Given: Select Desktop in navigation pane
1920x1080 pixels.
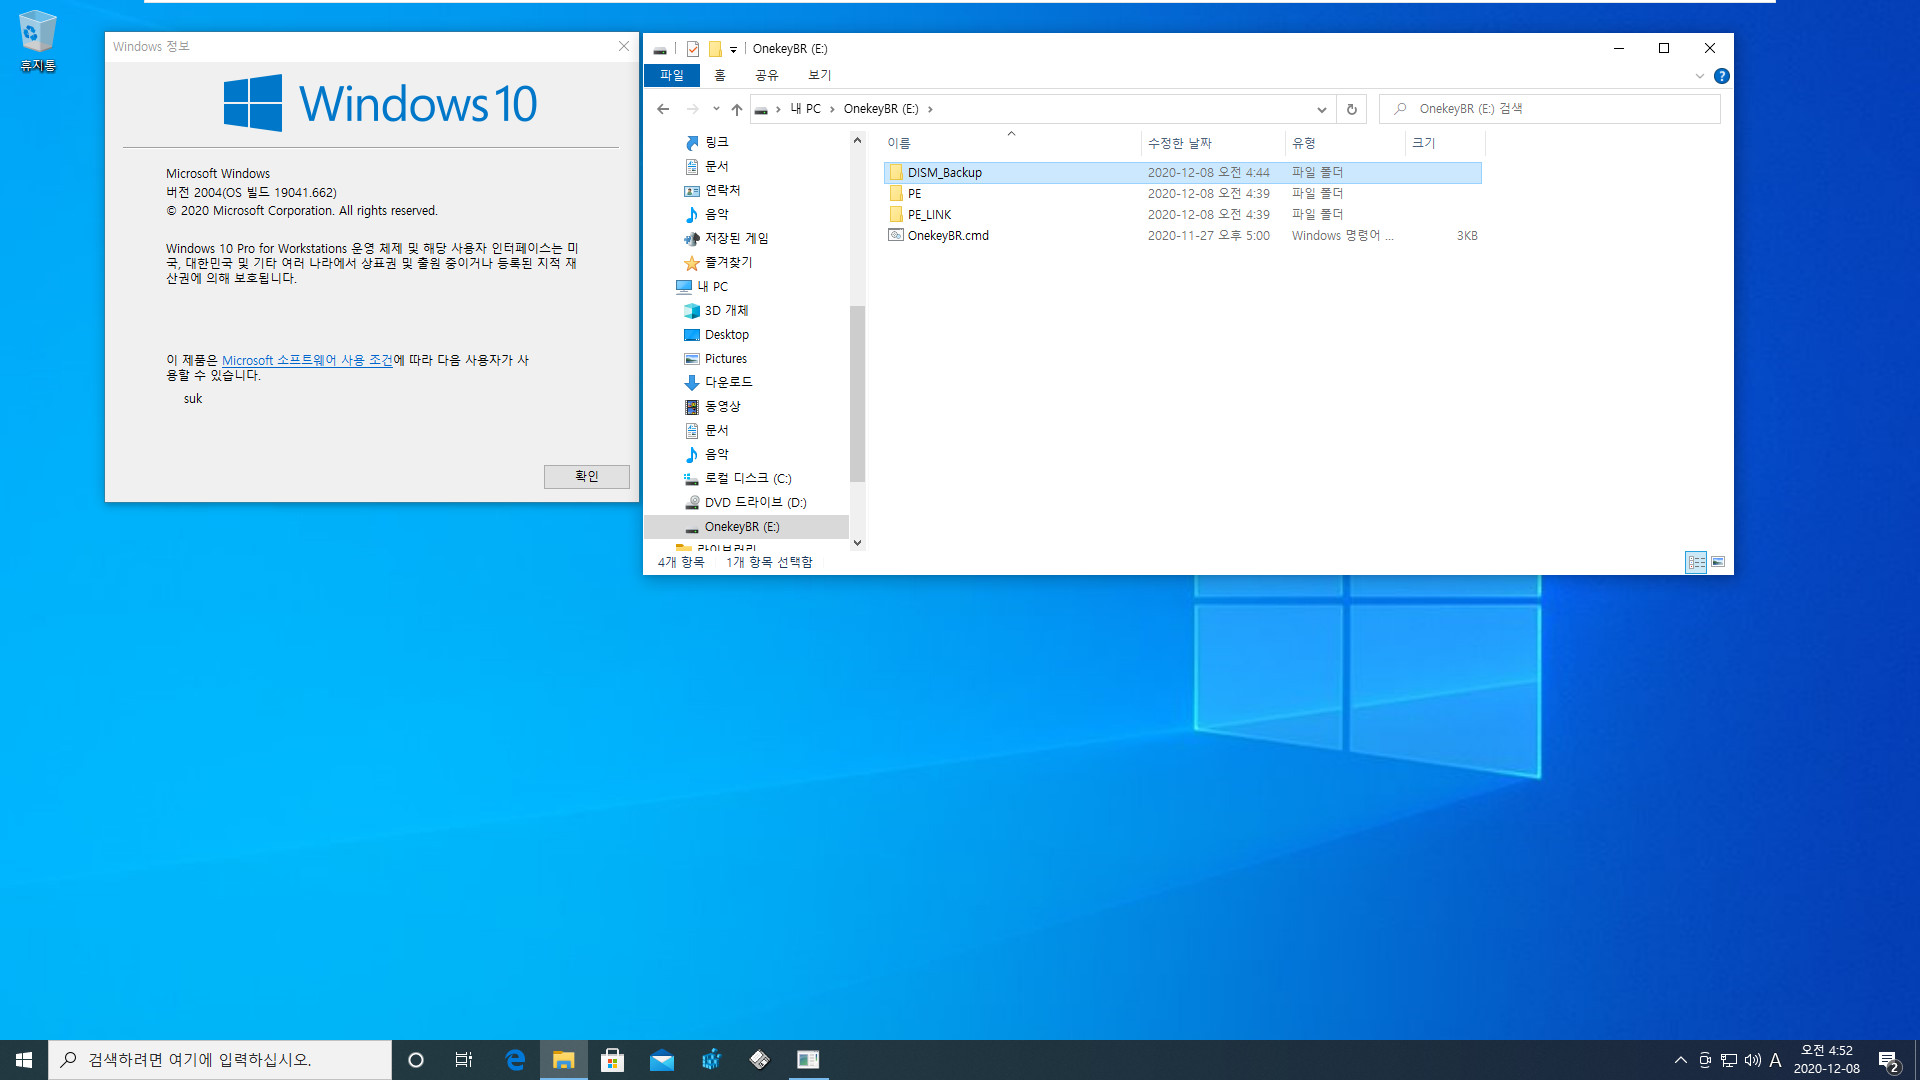Looking at the screenshot, I should tap(726, 335).
